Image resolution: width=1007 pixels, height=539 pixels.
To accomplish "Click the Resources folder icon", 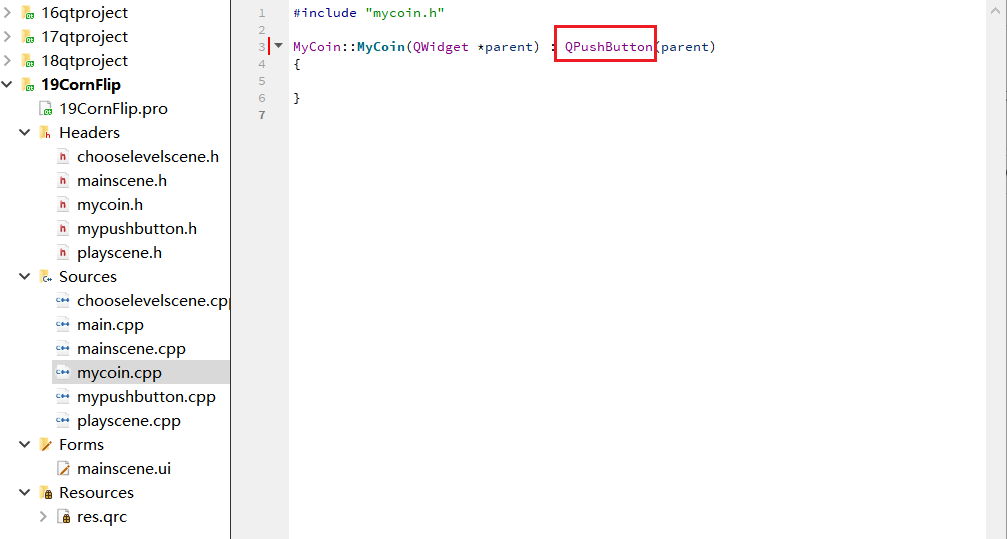I will 46,493.
